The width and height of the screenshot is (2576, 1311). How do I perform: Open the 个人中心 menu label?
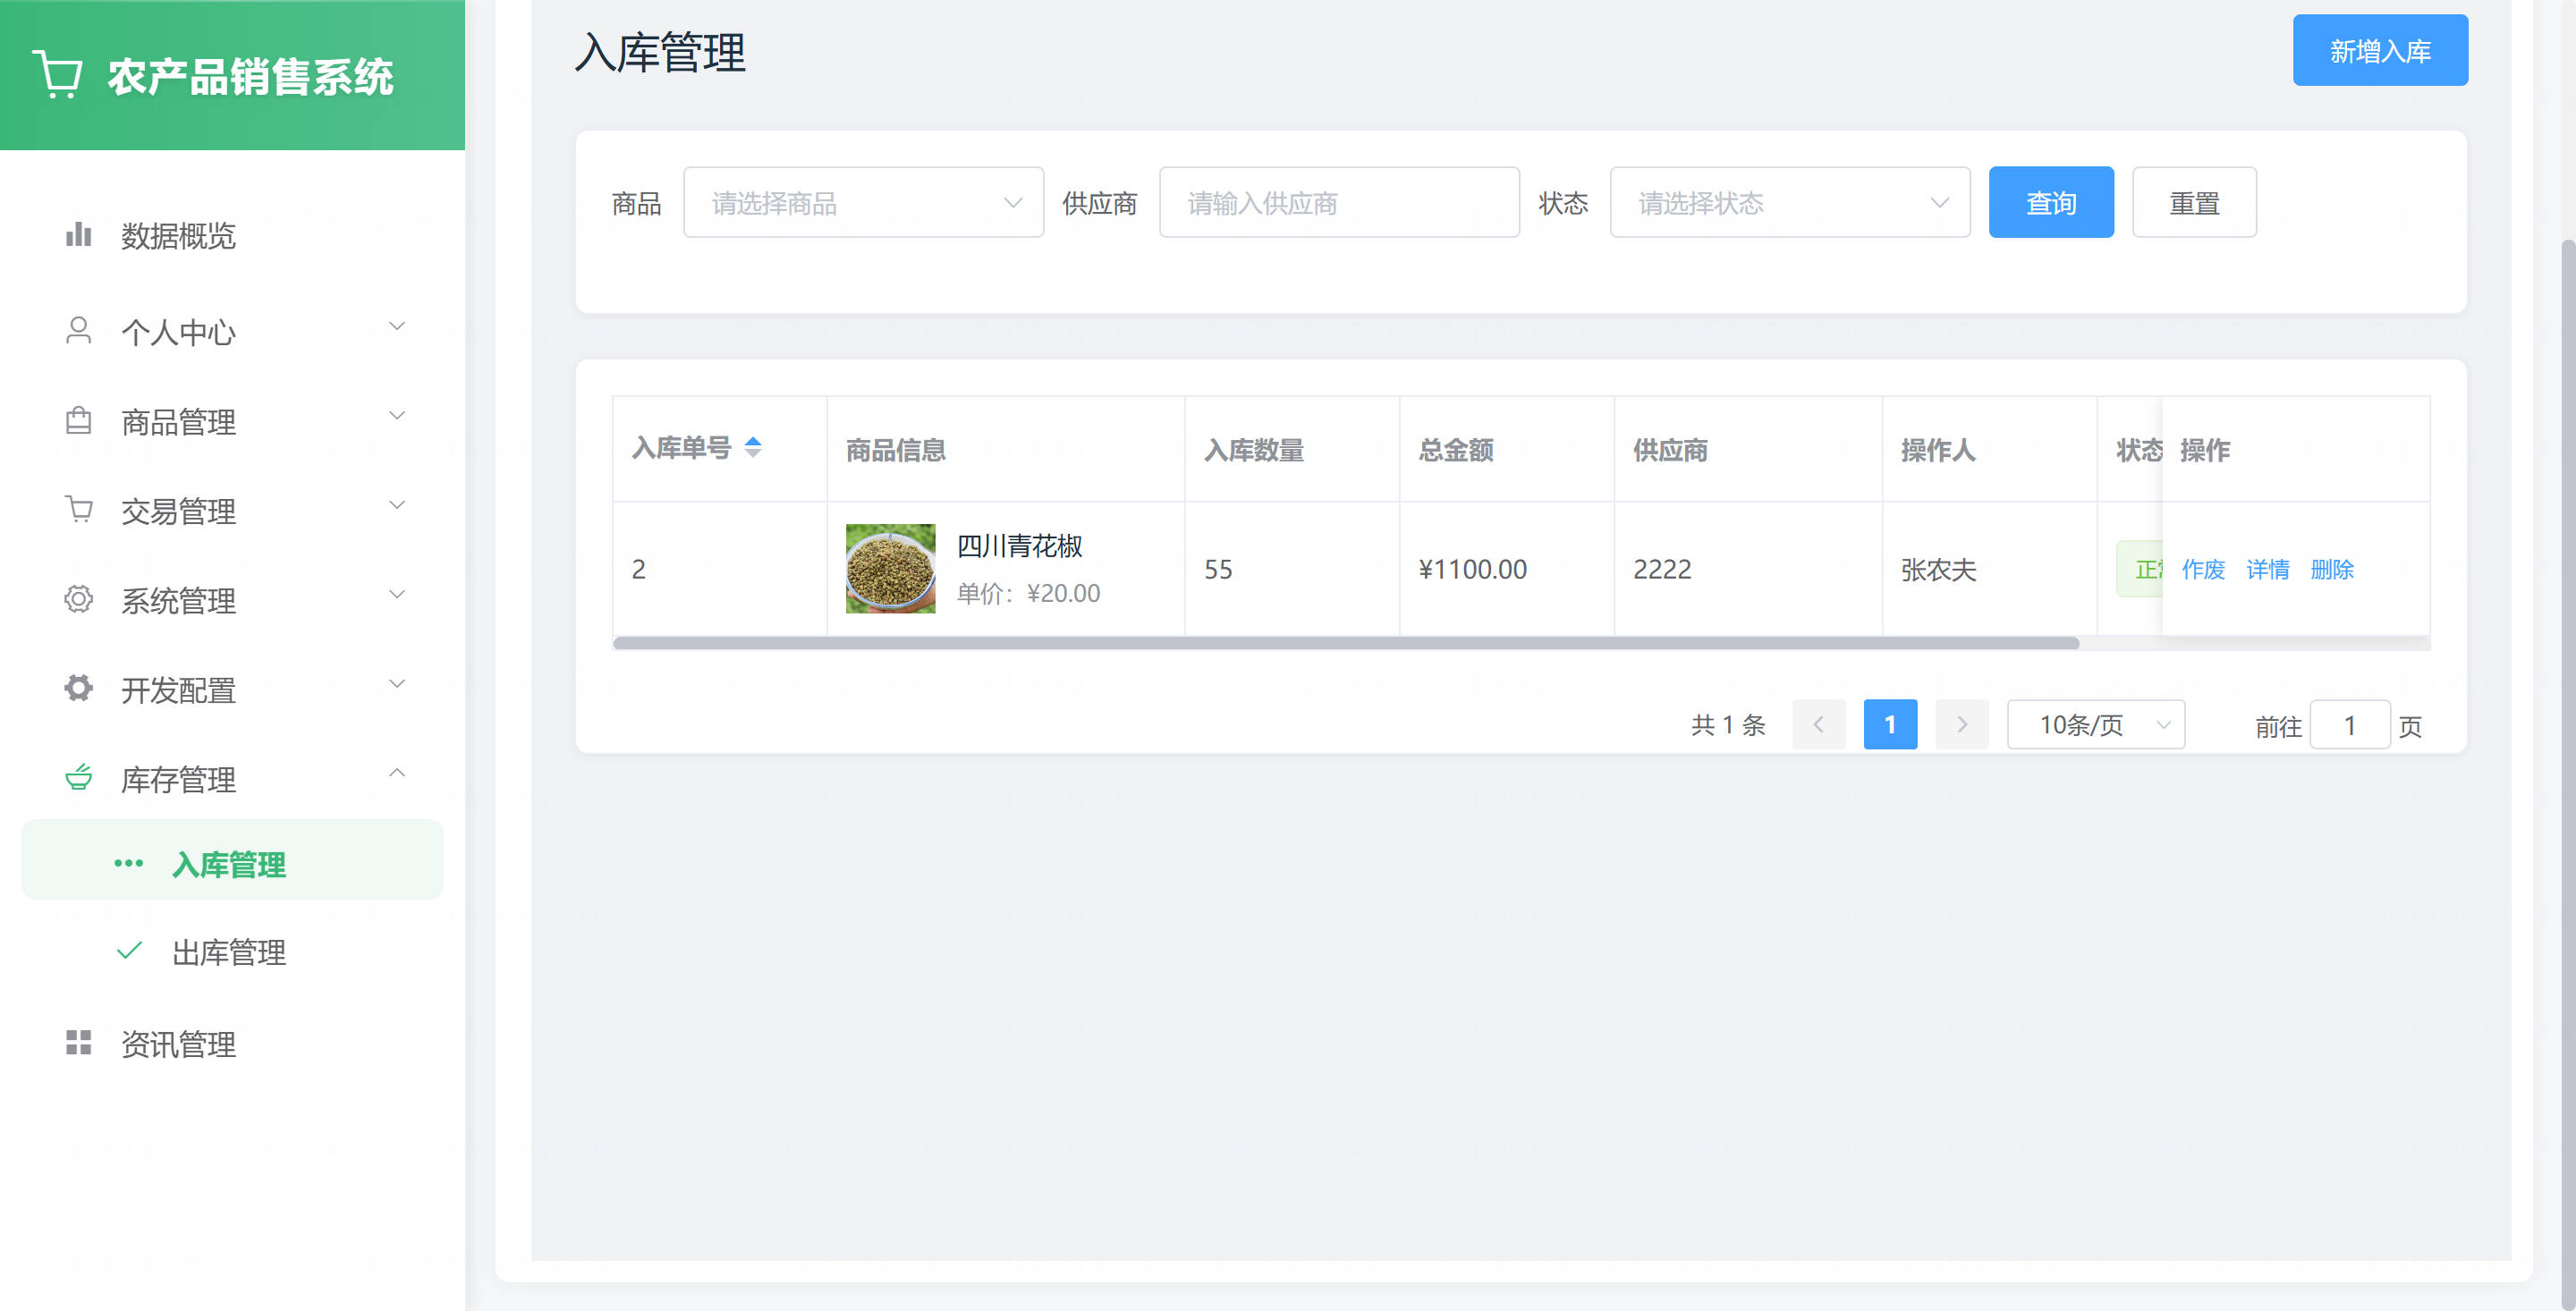178,332
